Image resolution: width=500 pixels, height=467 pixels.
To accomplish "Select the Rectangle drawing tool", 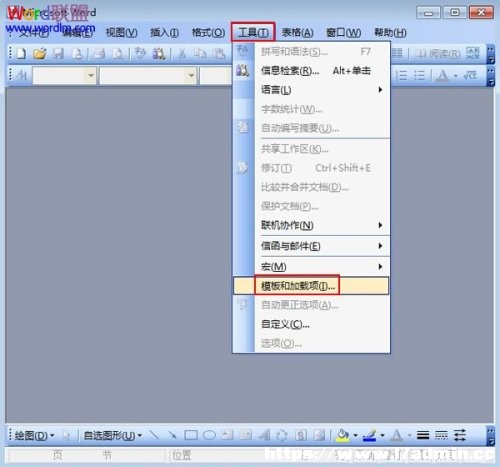I will click(191, 435).
